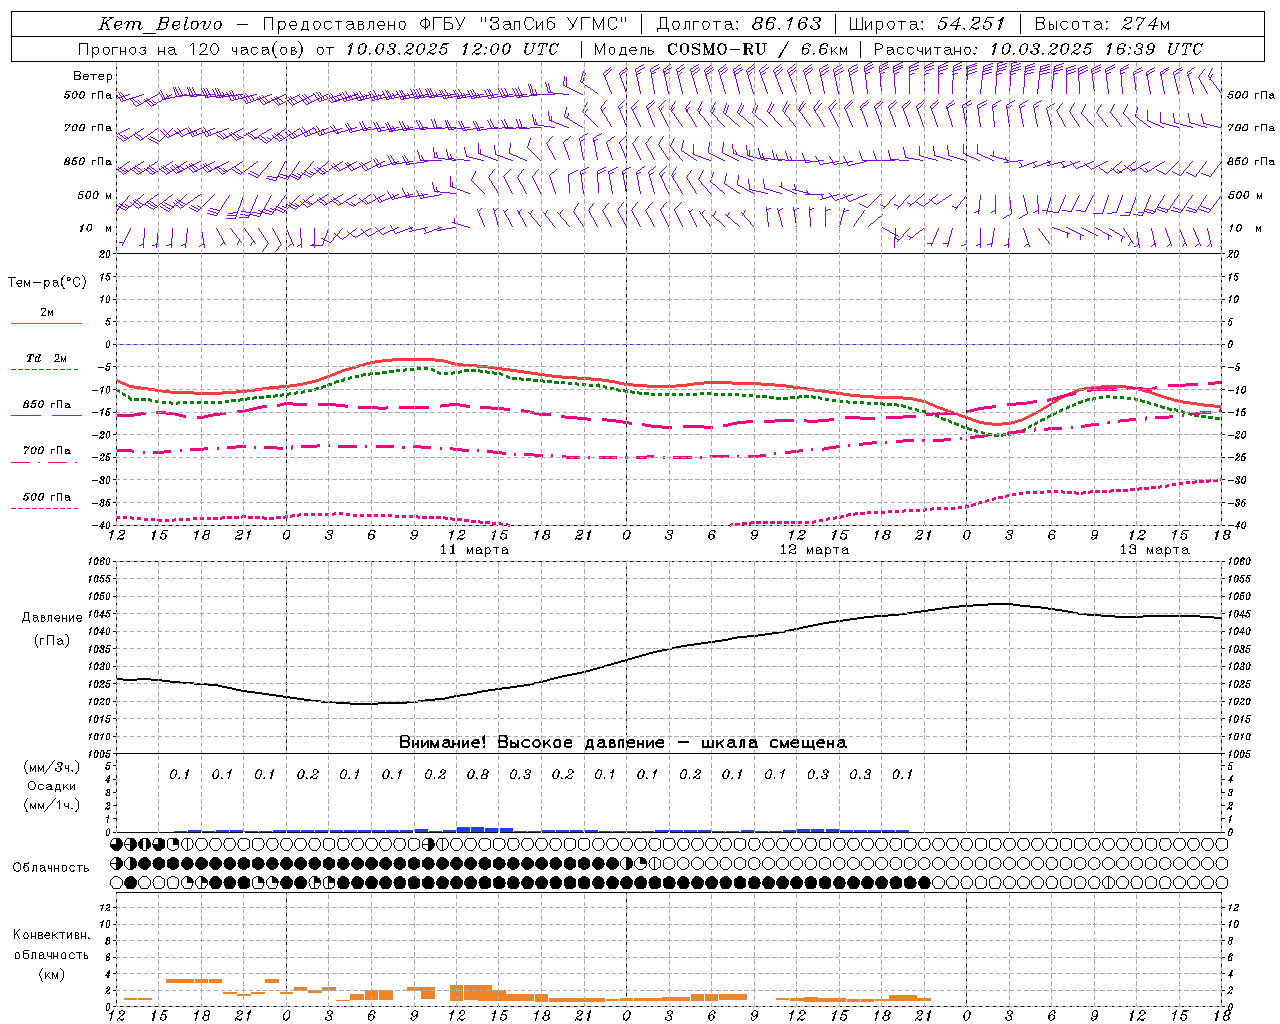1280x1024 pixels.
Task: Click the longitude value Долгота: 86.163
Action: tap(739, 24)
